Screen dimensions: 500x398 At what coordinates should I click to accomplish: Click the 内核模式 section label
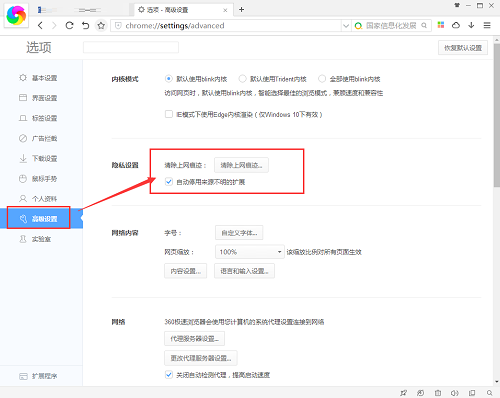pos(125,79)
